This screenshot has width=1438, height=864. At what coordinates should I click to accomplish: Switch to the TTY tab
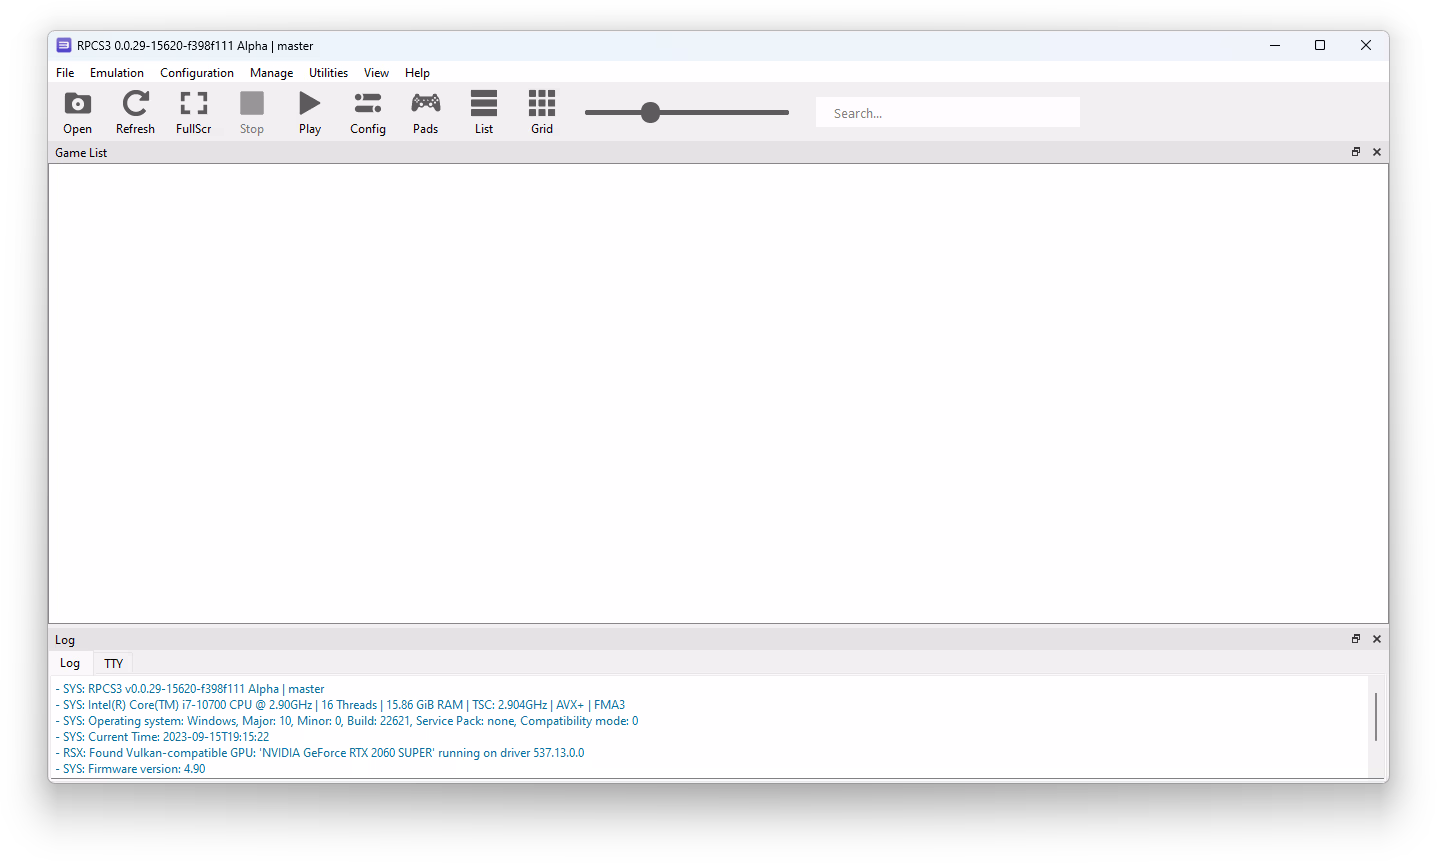point(114,663)
